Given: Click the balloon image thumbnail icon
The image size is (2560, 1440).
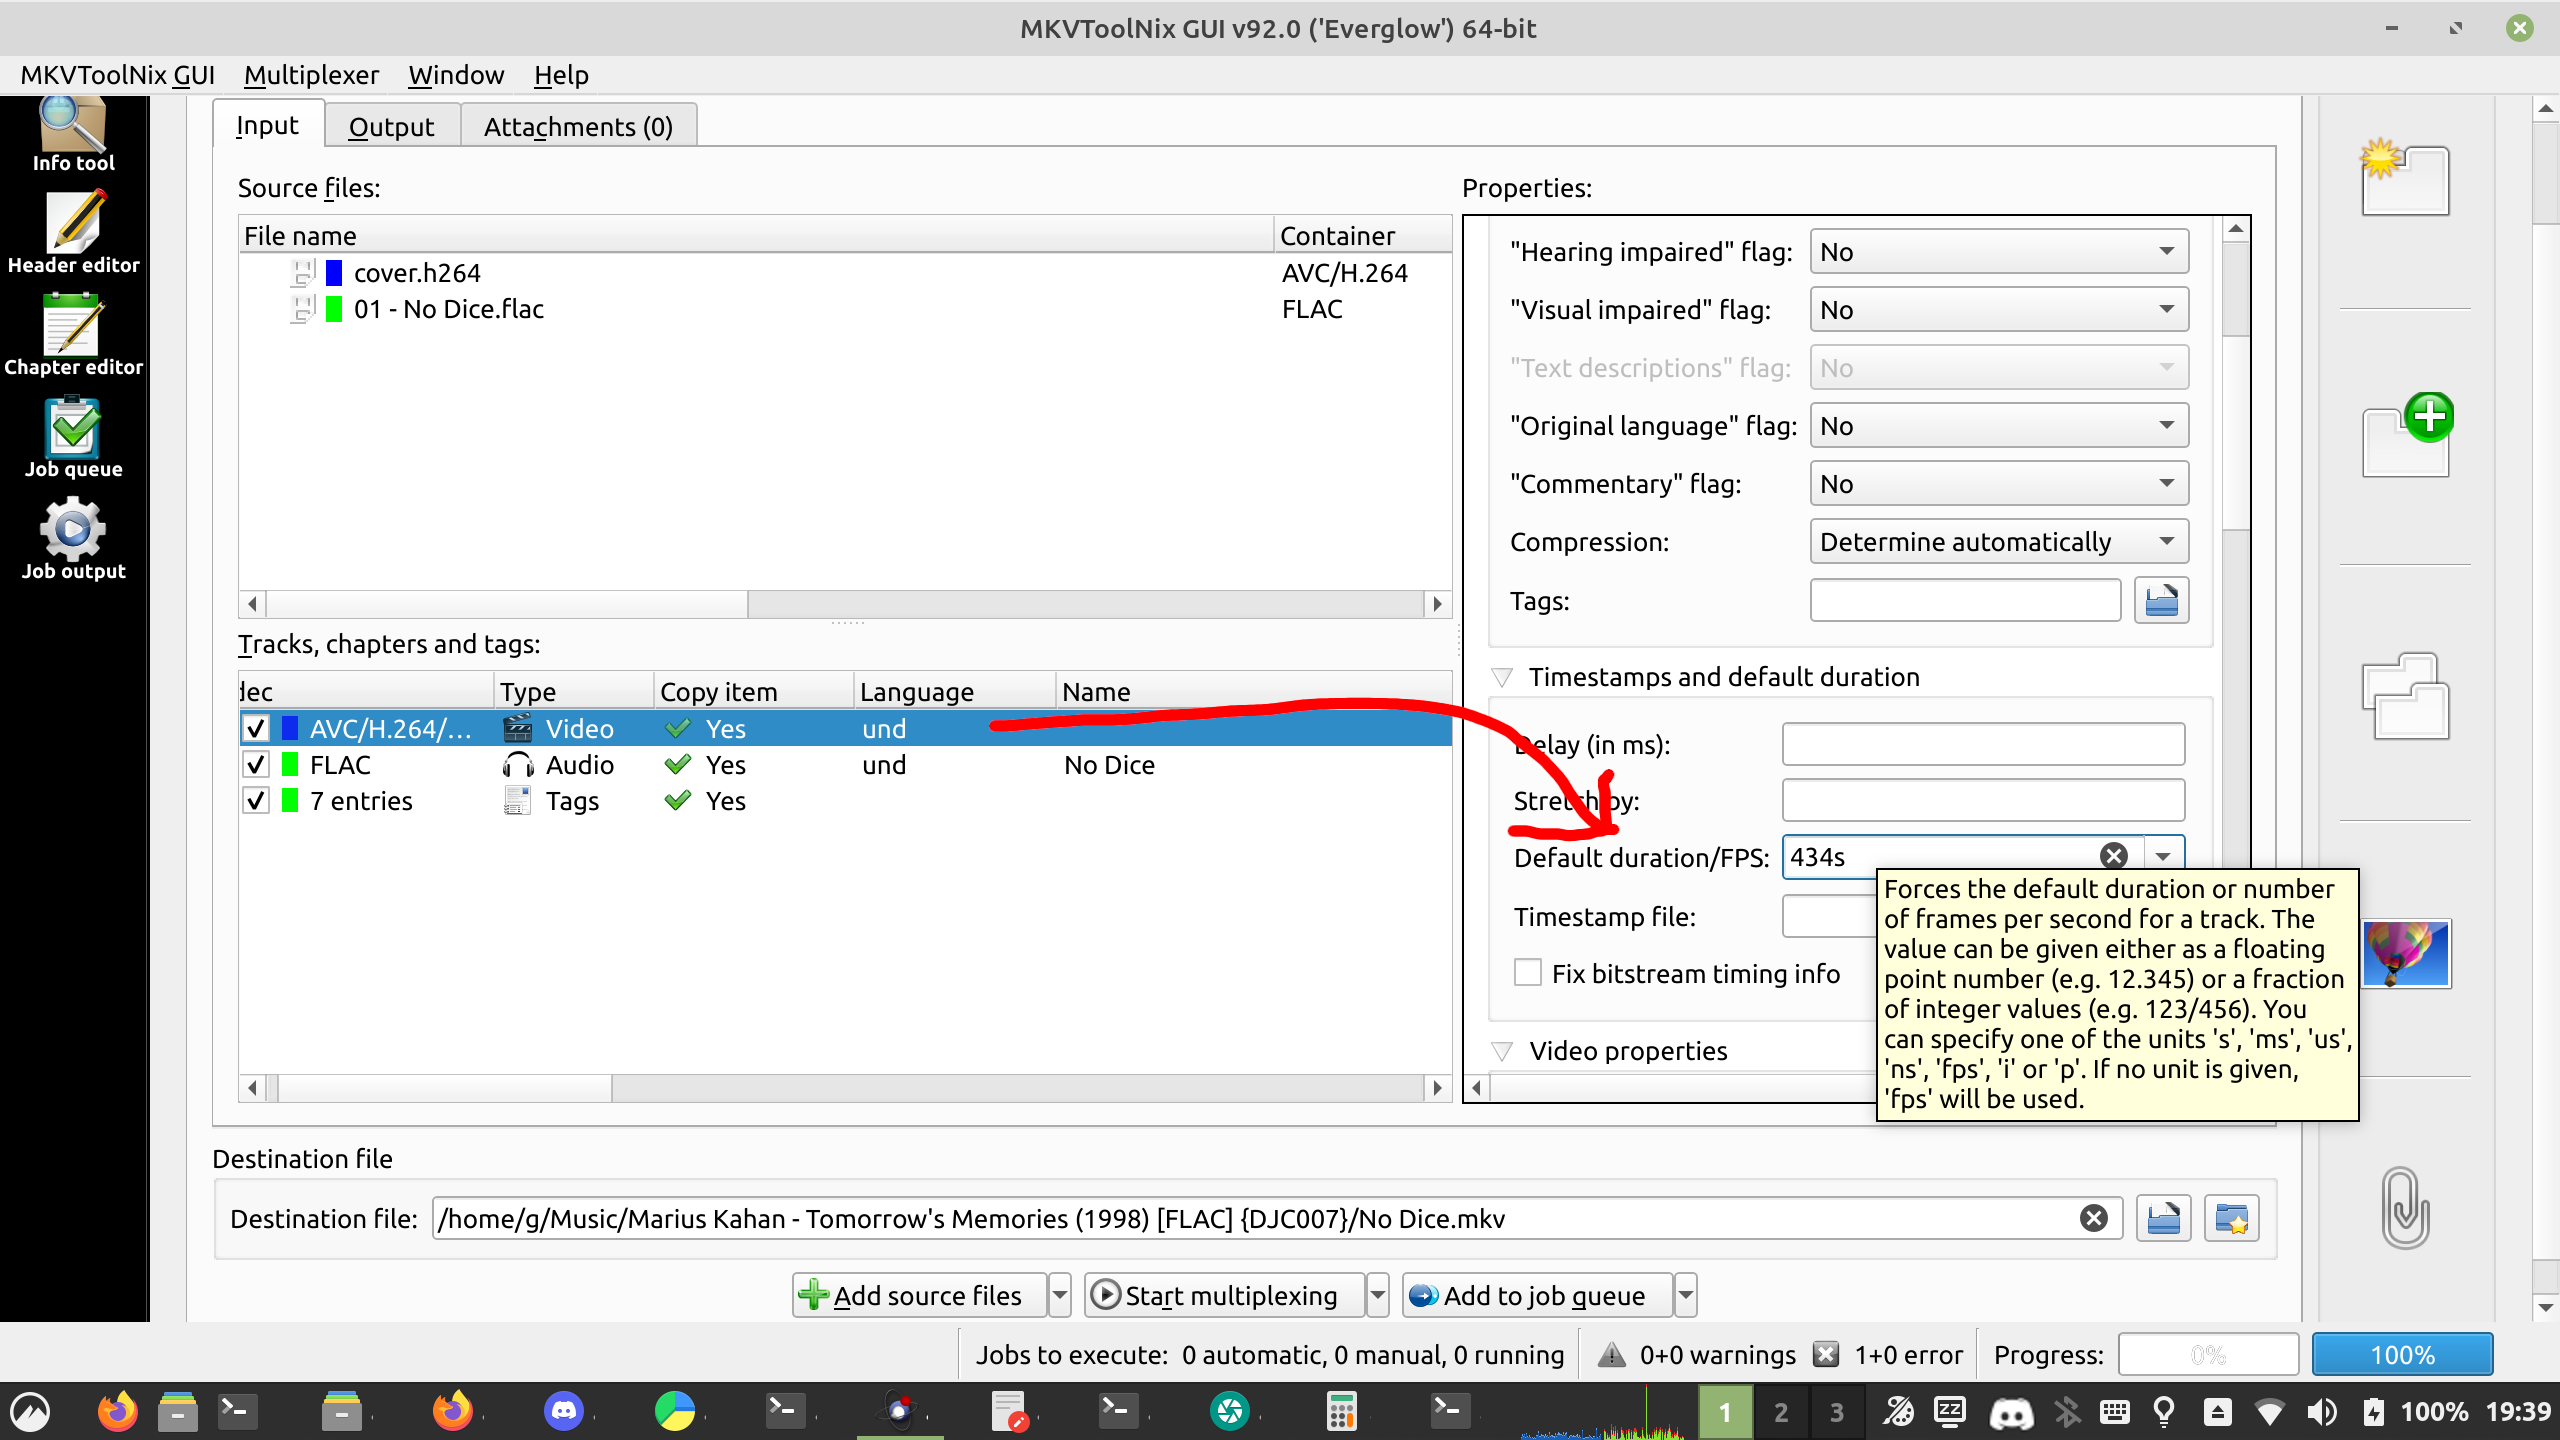Looking at the screenshot, I should 2406,954.
